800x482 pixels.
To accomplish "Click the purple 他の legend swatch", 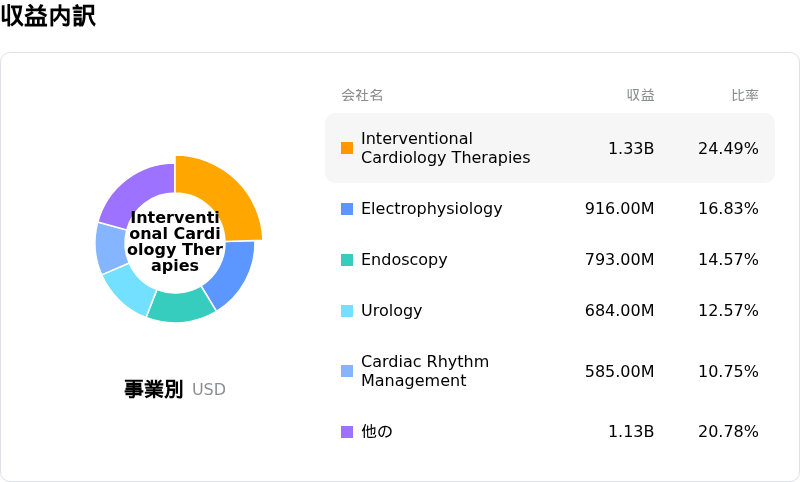I will tap(347, 432).
